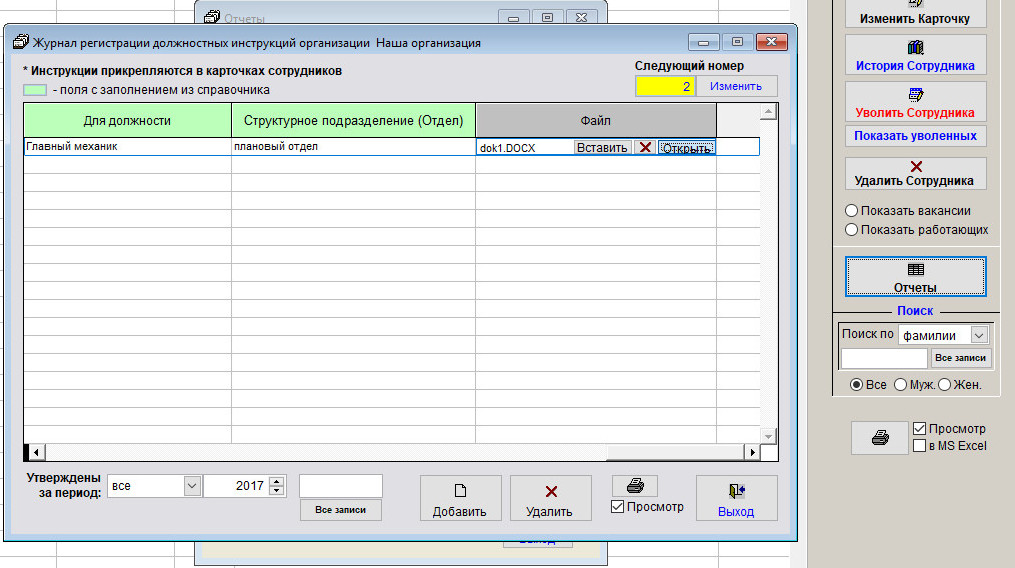Minimize the journal registration window

(704, 42)
